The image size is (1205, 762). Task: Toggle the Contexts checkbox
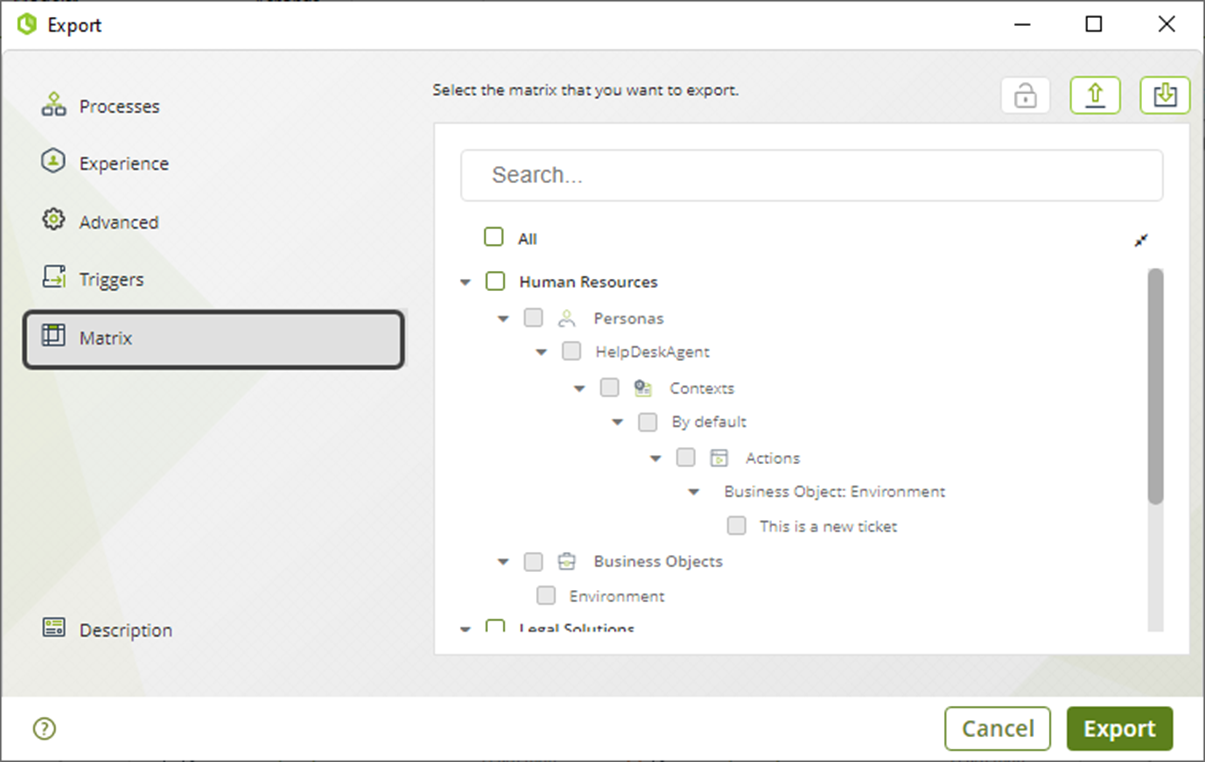tap(610, 388)
